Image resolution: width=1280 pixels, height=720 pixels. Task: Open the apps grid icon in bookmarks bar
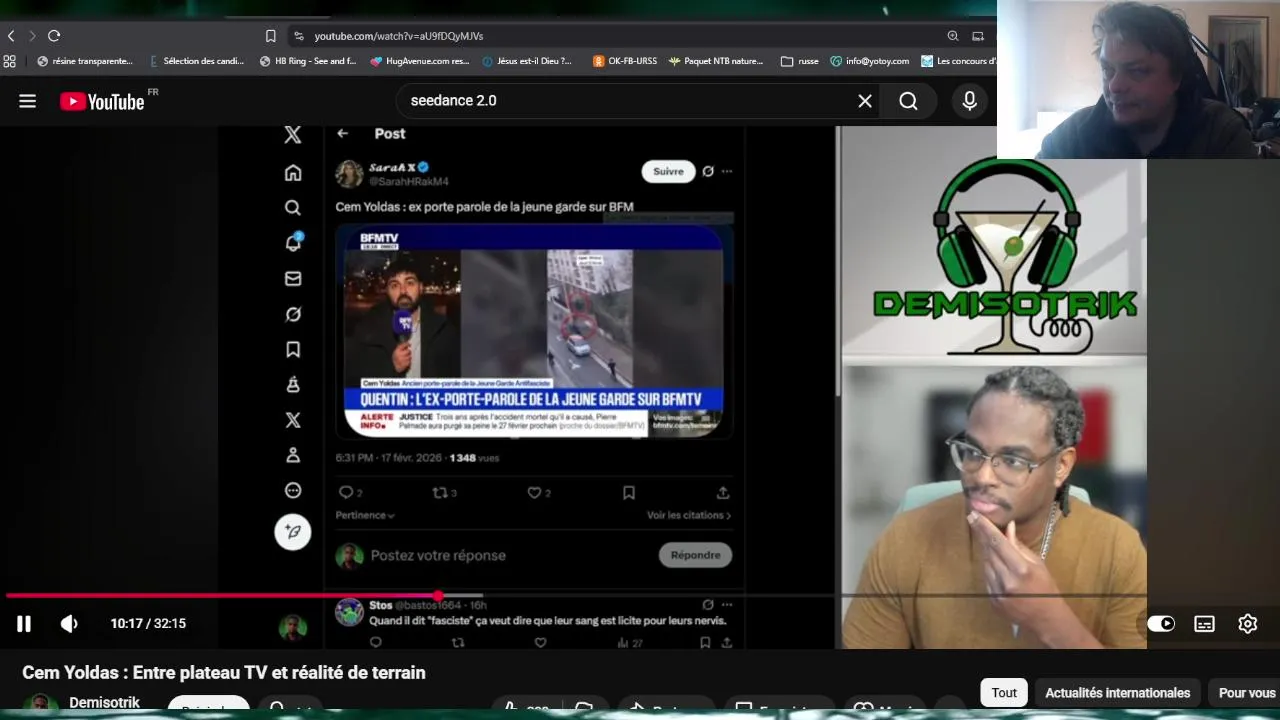click(10, 61)
